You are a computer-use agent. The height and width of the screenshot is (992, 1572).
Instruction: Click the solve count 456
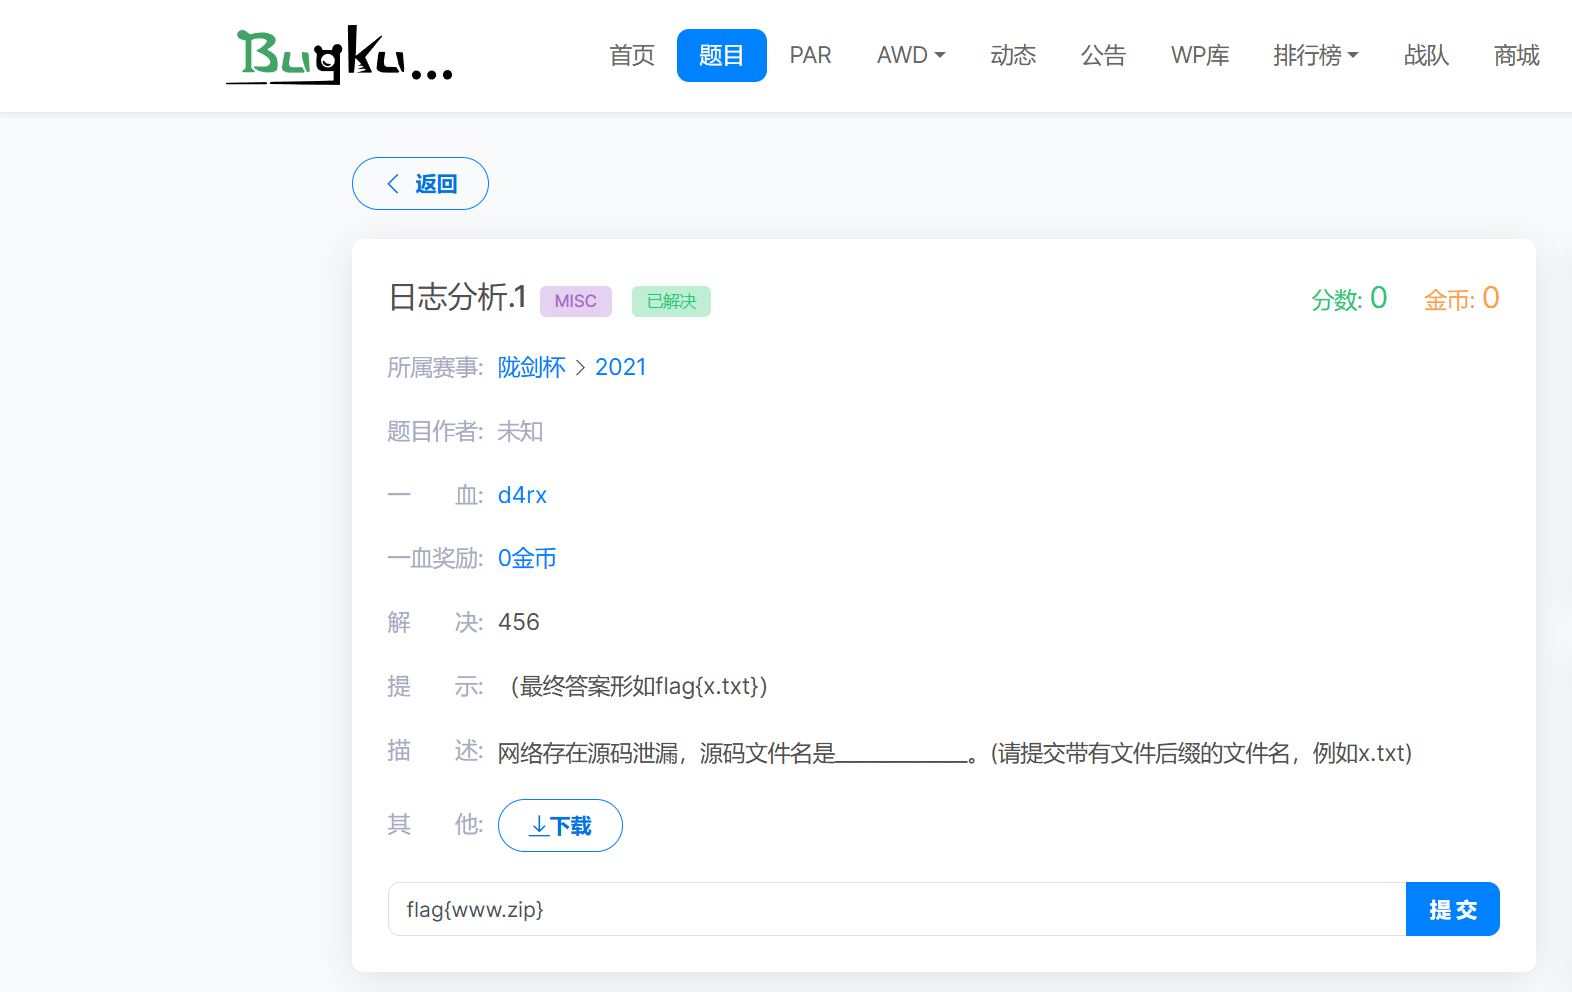click(x=519, y=622)
